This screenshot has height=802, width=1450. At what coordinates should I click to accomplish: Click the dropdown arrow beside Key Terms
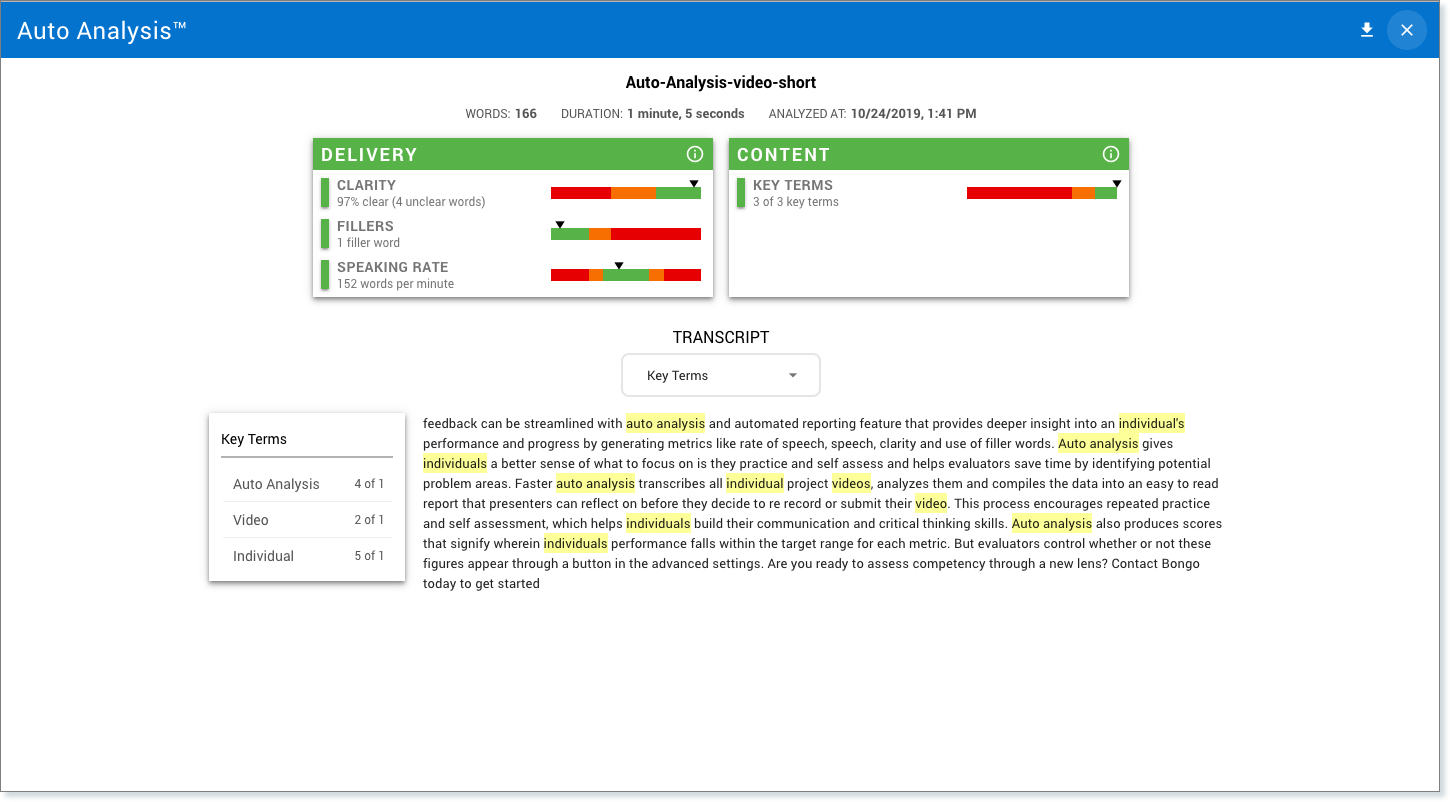[x=793, y=376]
